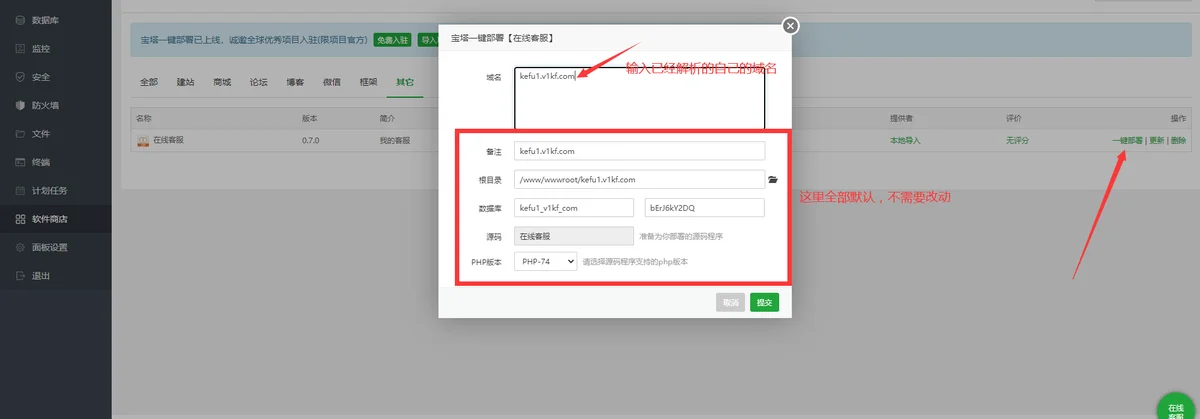Click the folder browse icon beside 根目录
The image size is (1200, 419).
[773, 179]
